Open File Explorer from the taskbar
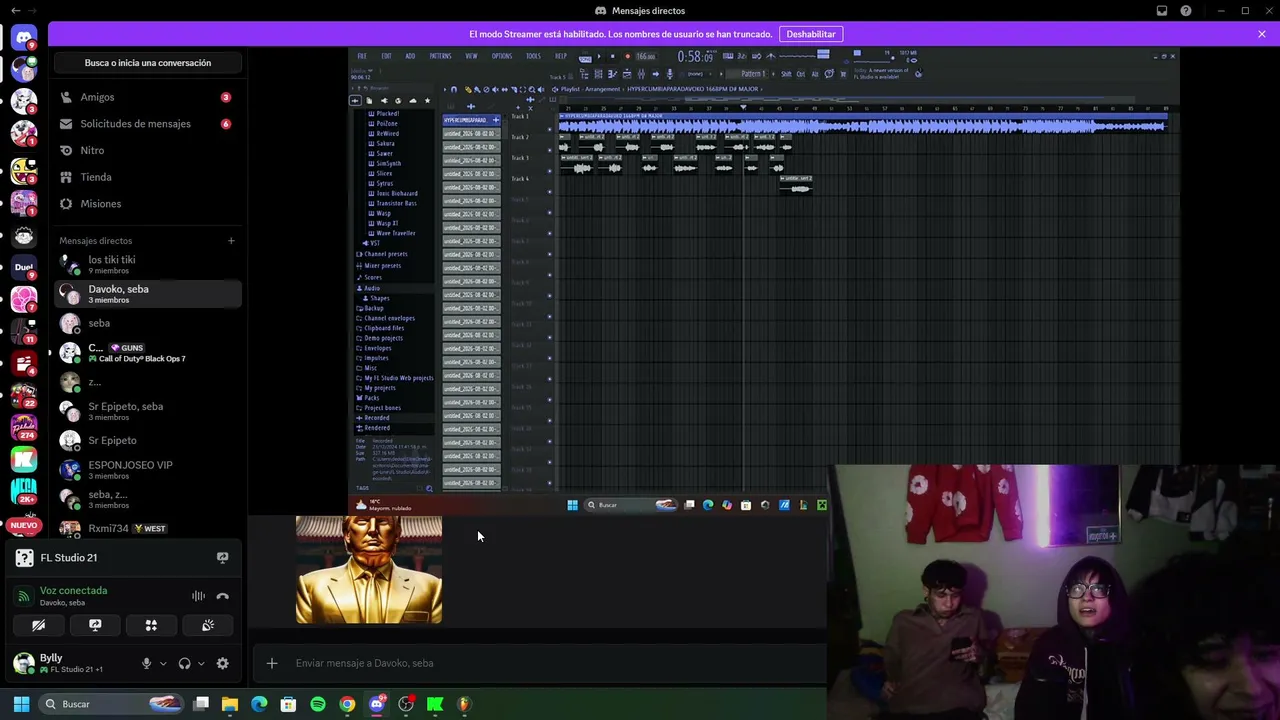Image resolution: width=1280 pixels, height=720 pixels. point(230,704)
